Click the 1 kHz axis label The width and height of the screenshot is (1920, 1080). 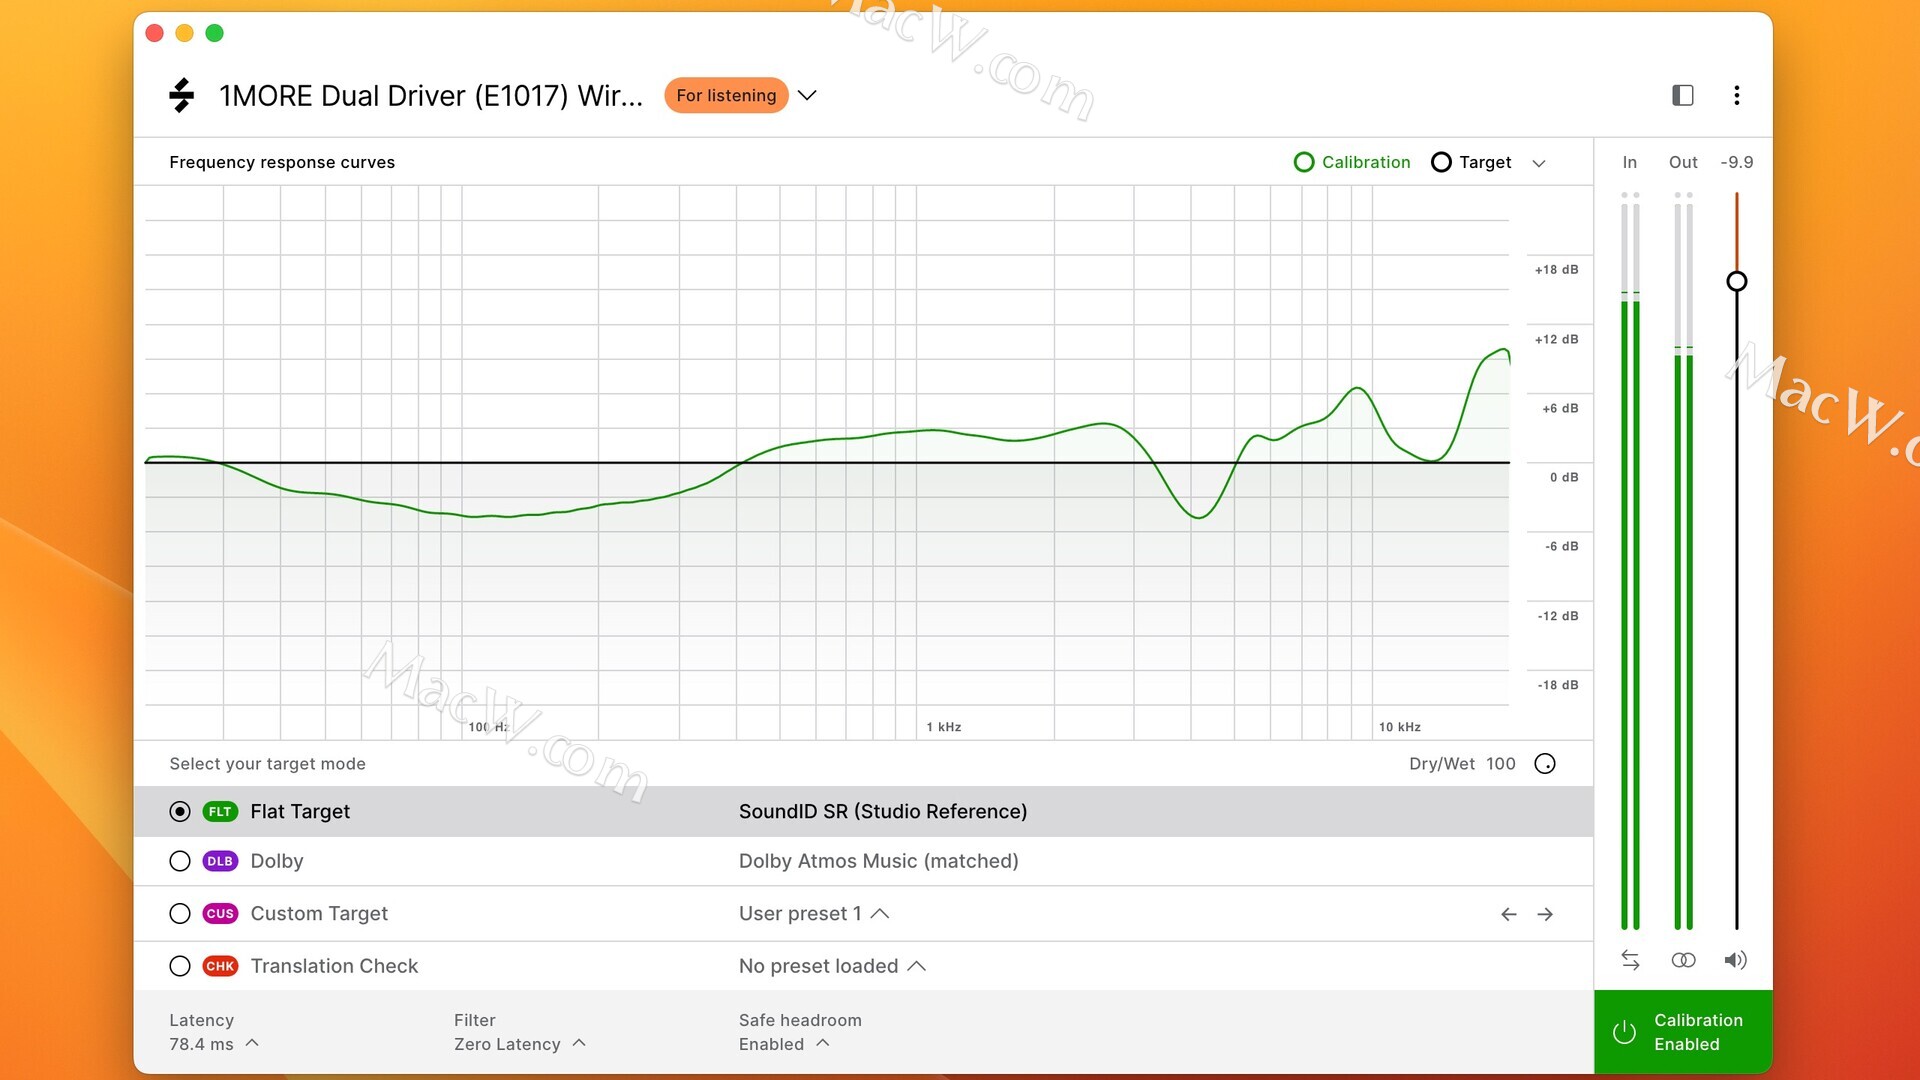(943, 727)
